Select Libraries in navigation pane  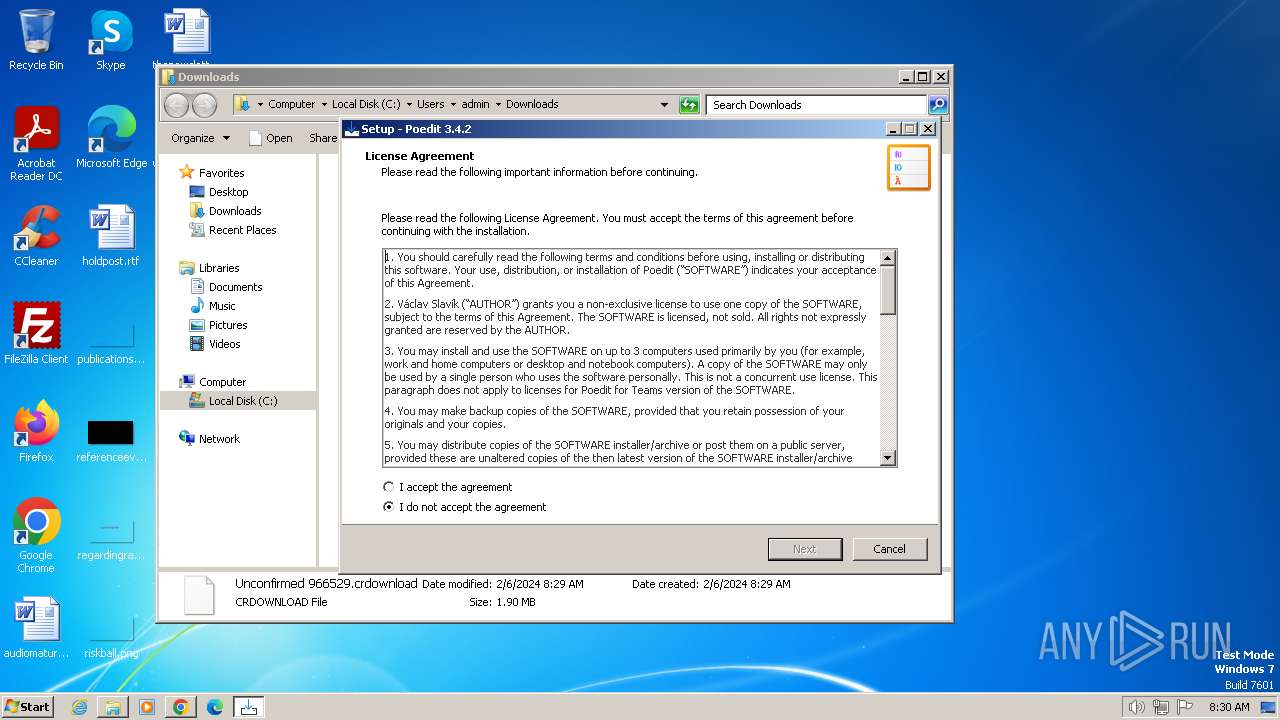tap(209, 268)
